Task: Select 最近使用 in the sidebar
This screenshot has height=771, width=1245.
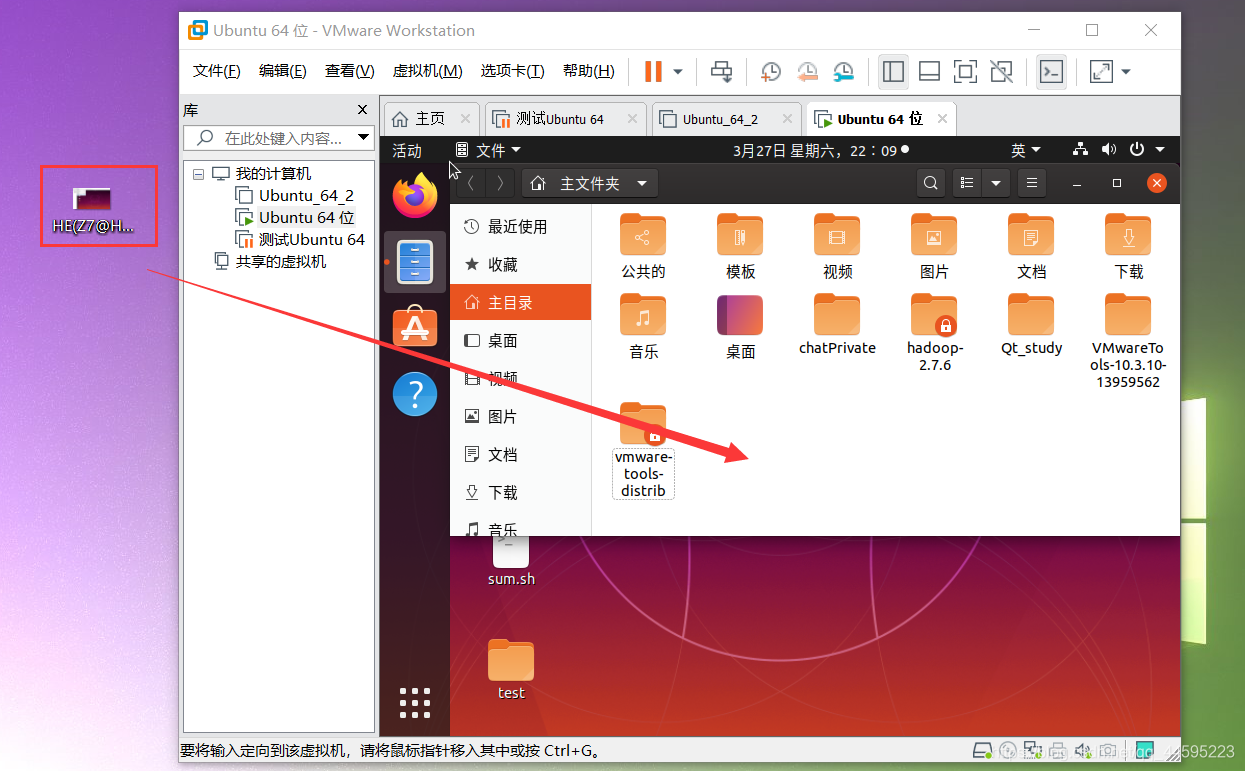Action: 520,227
